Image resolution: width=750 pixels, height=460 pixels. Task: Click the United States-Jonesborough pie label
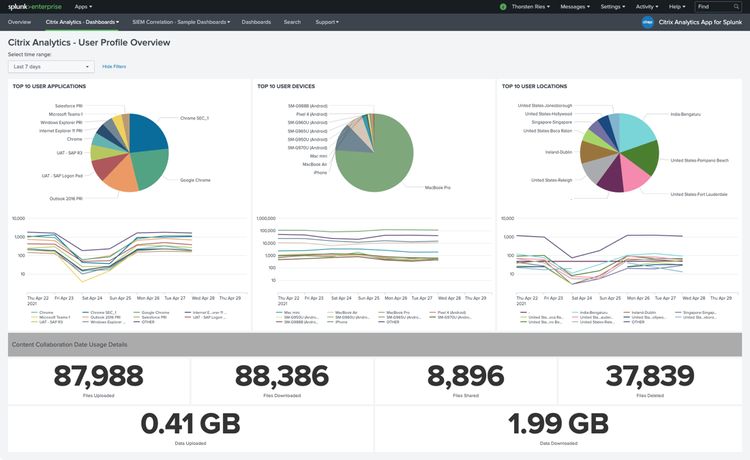tap(545, 106)
